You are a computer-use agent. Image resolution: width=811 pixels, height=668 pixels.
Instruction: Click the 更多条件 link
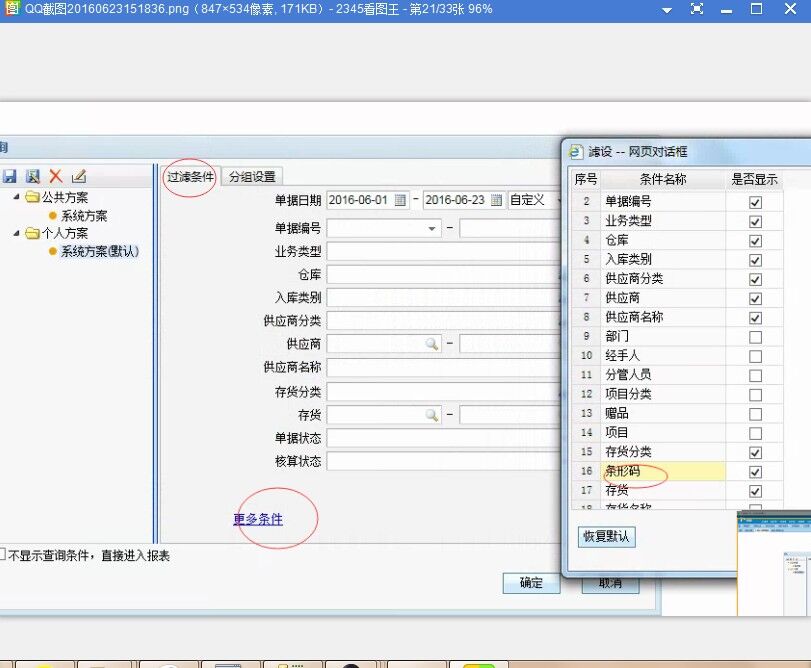click(x=258, y=519)
